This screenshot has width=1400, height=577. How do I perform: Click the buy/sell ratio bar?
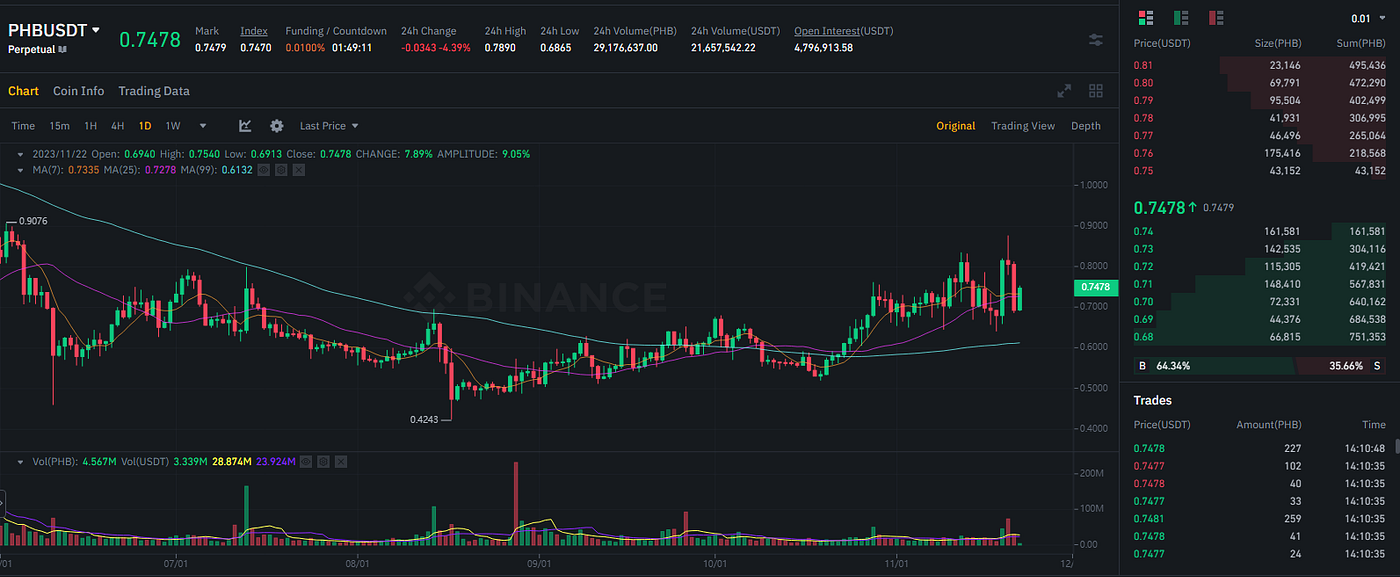[x=1262, y=366]
